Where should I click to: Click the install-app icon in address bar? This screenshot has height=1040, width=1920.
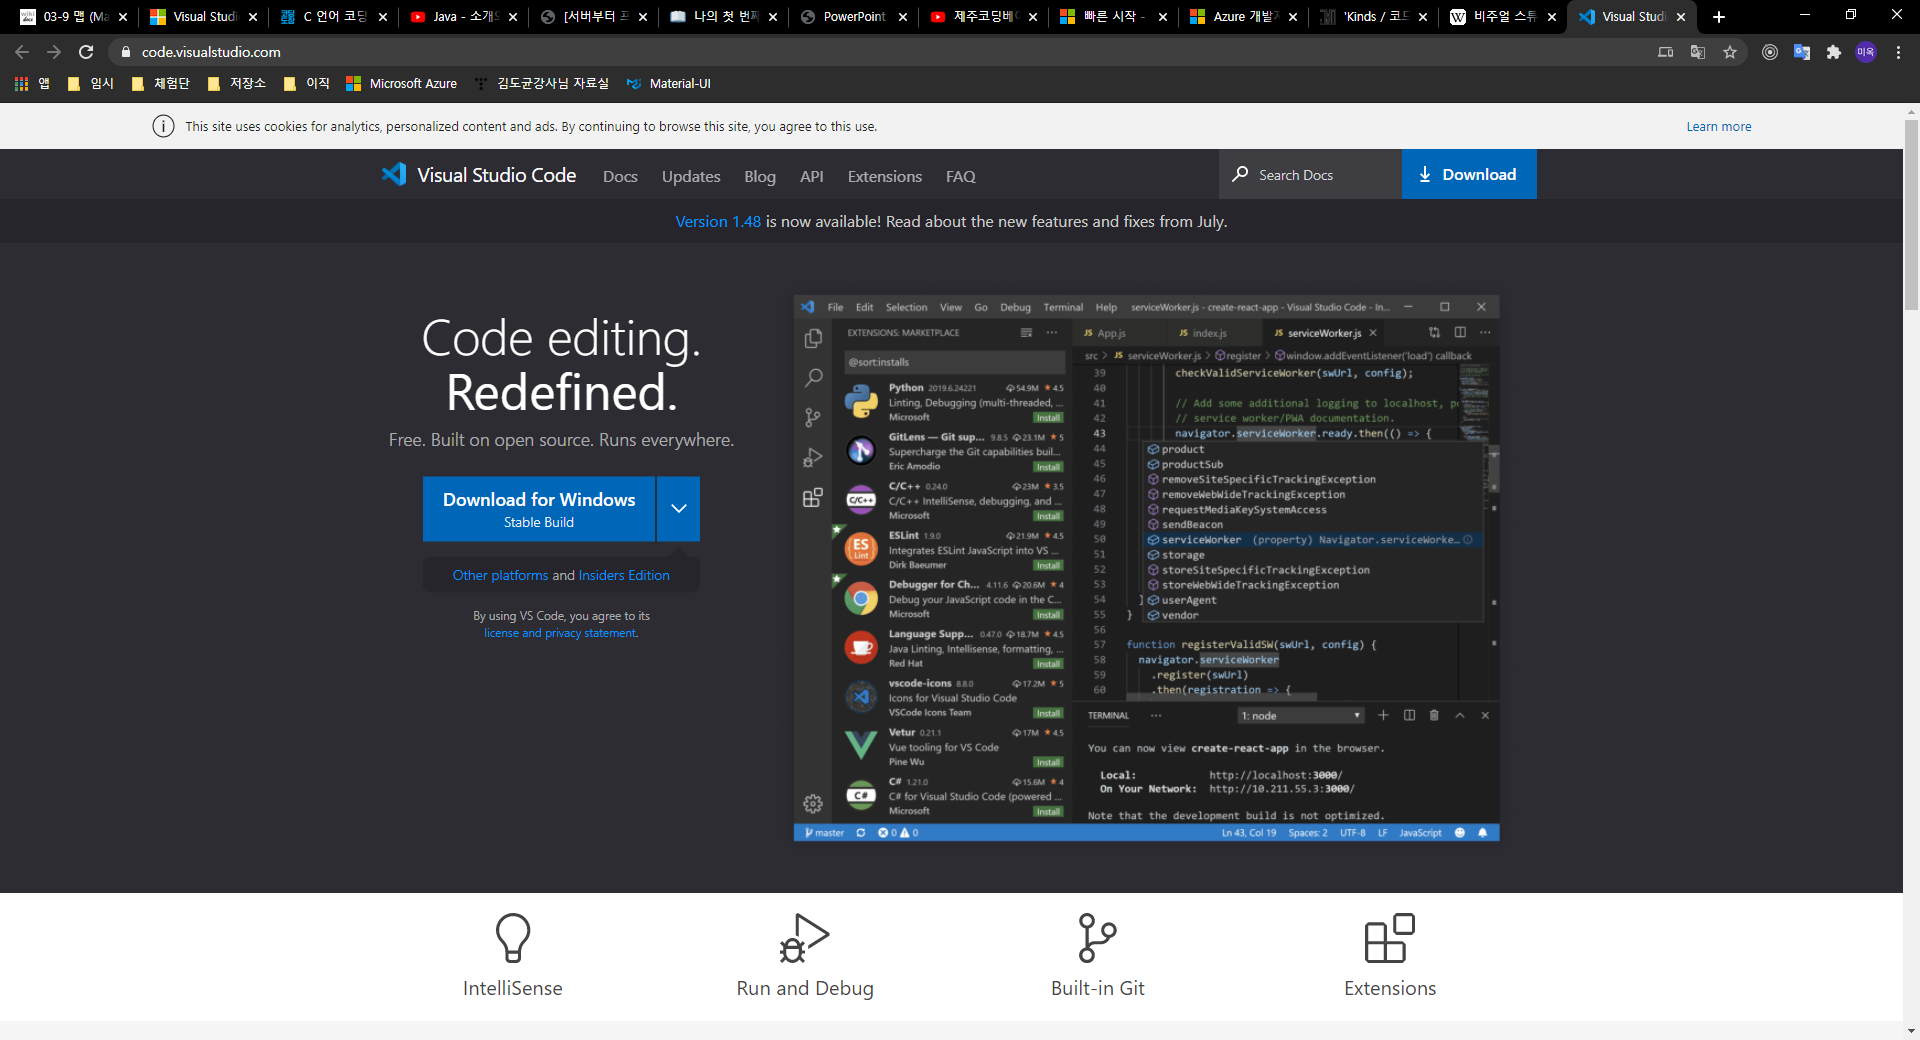[1666, 52]
